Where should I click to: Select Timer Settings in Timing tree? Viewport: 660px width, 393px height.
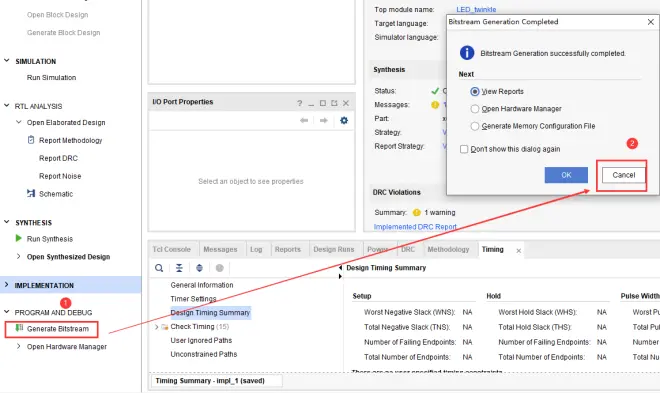point(193,299)
